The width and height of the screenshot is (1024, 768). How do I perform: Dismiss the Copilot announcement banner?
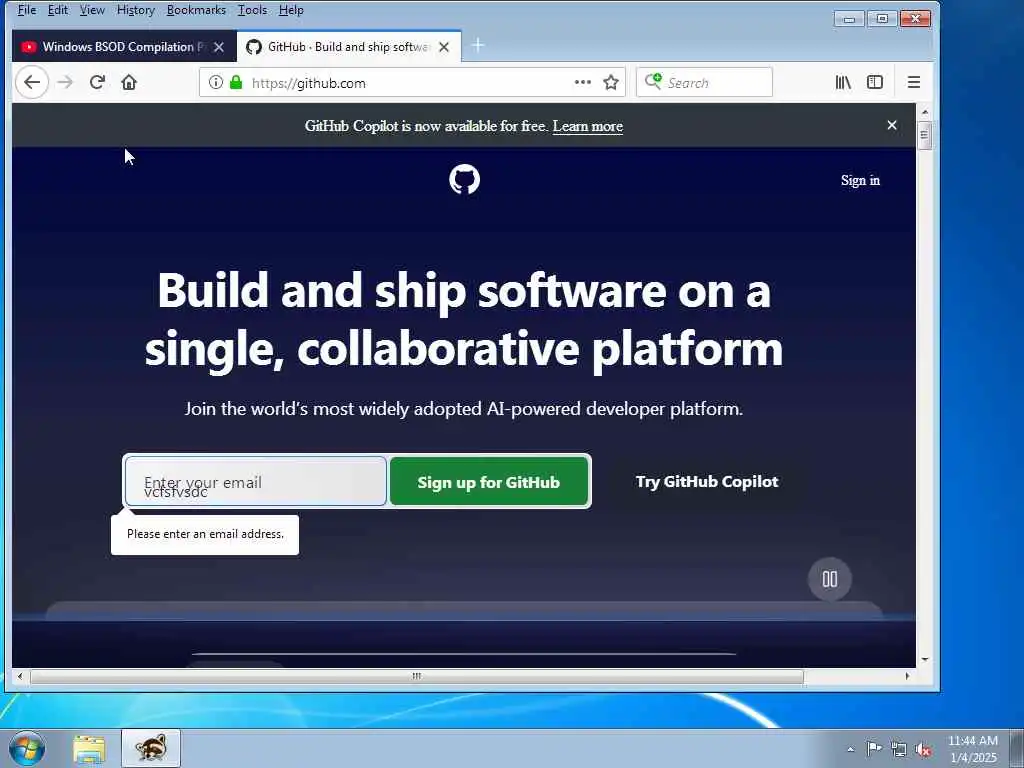[x=892, y=125]
